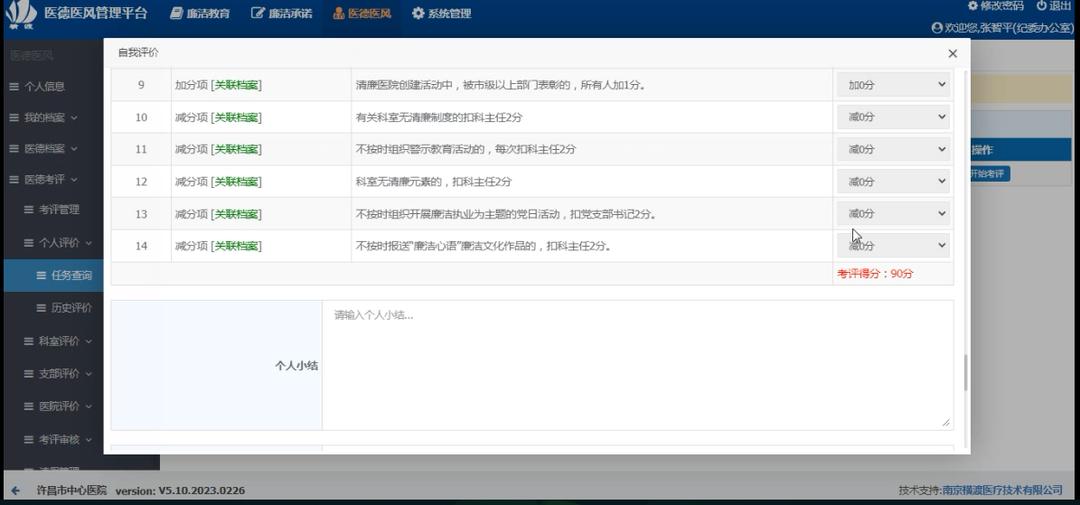Click 关联档案 link in row 12

click(x=236, y=182)
